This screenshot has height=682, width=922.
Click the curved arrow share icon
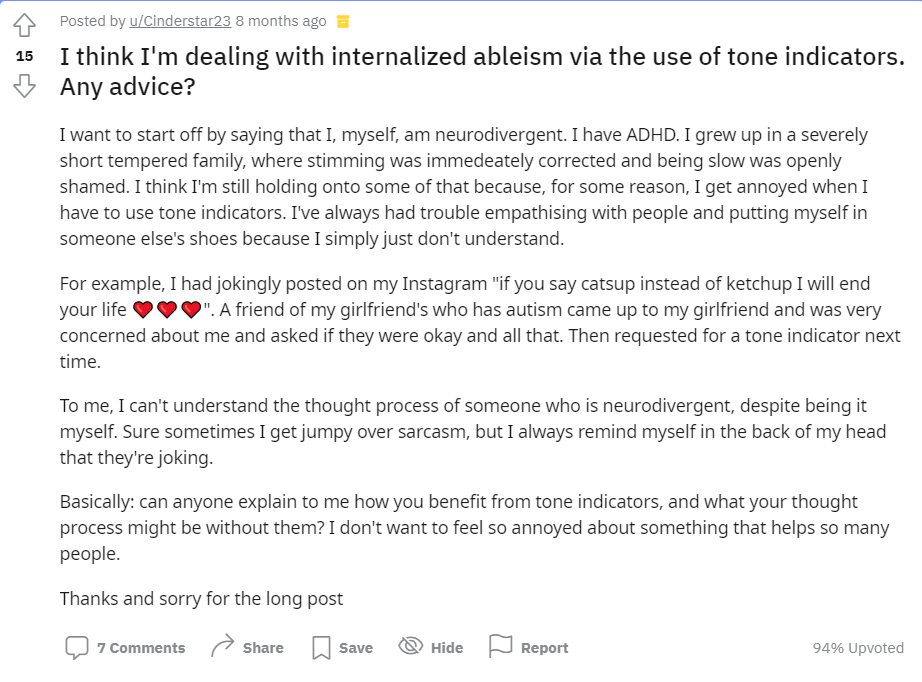pyautogui.click(x=222, y=646)
